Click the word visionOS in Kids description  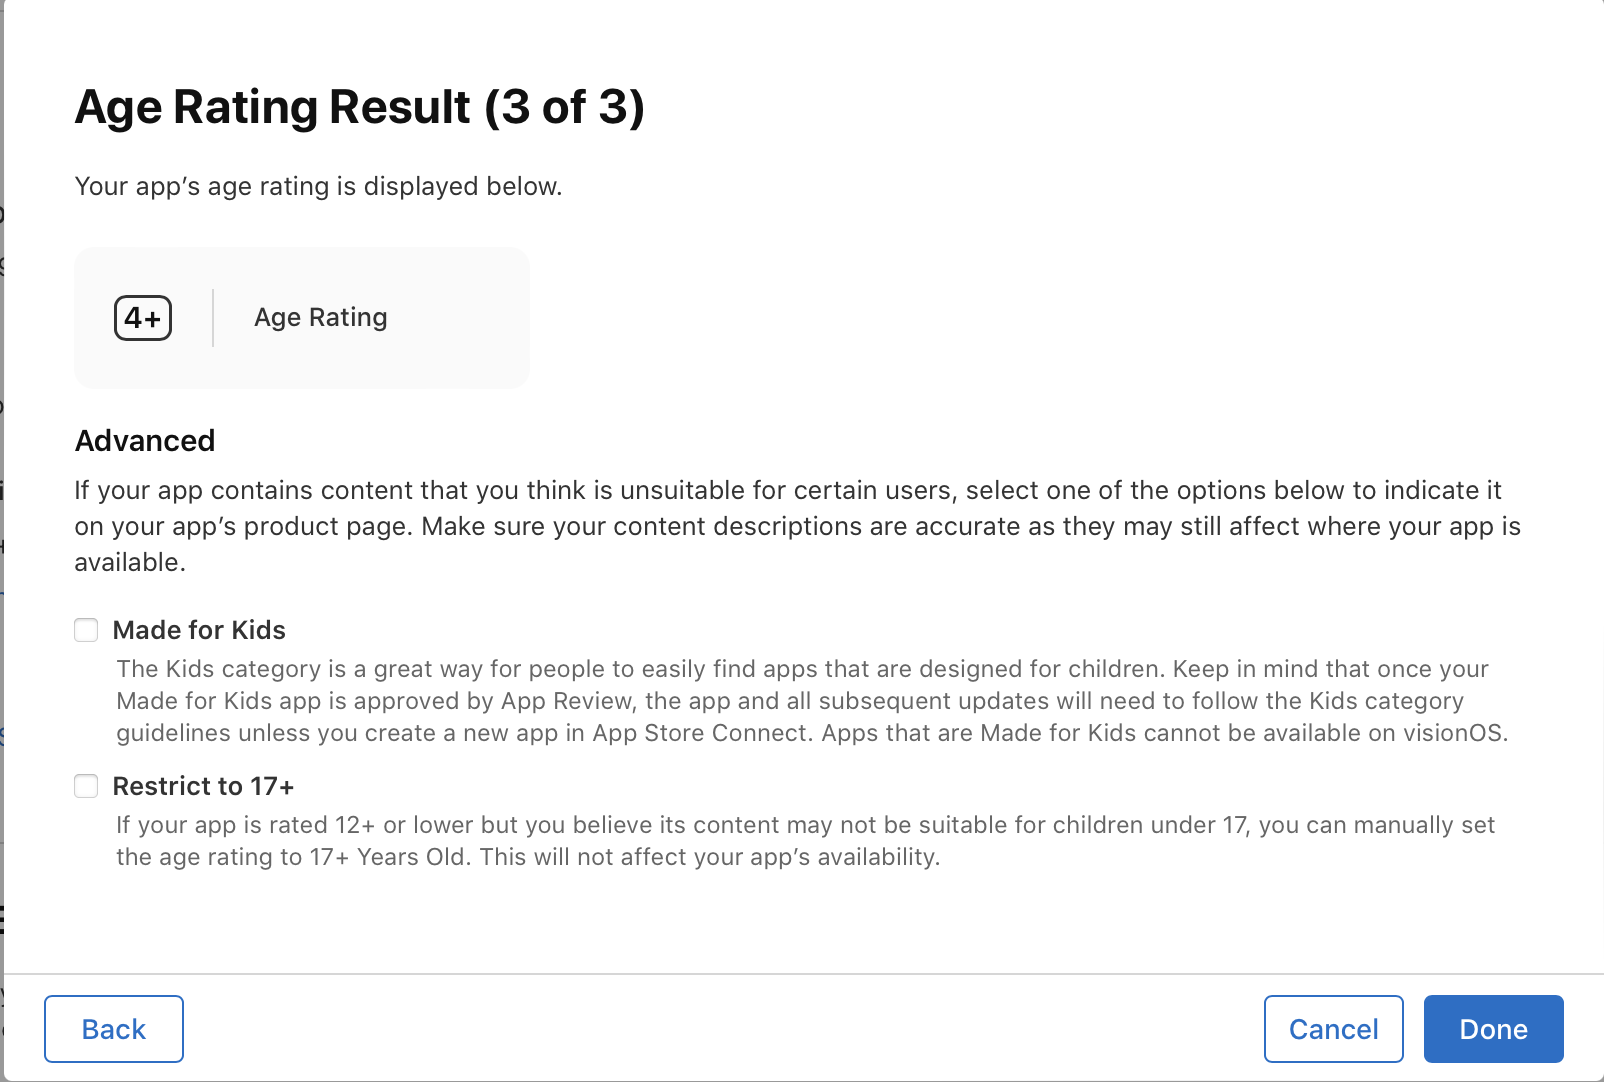[1453, 733]
